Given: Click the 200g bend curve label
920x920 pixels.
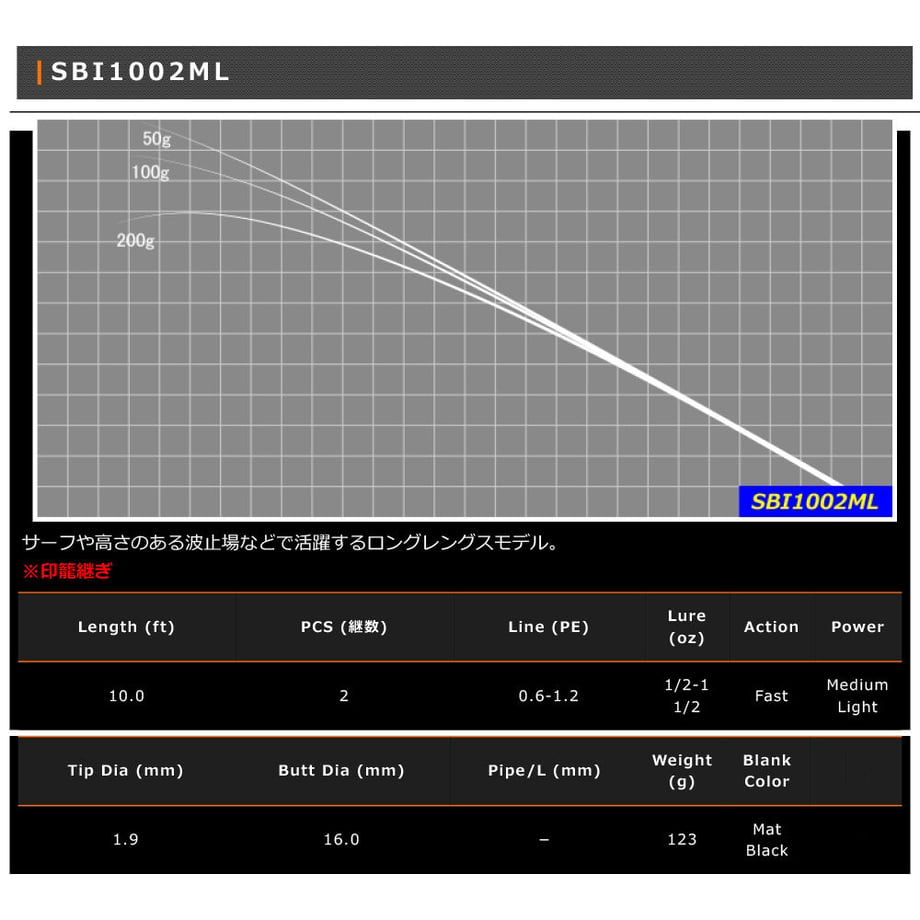Looking at the screenshot, I should 136,241.
